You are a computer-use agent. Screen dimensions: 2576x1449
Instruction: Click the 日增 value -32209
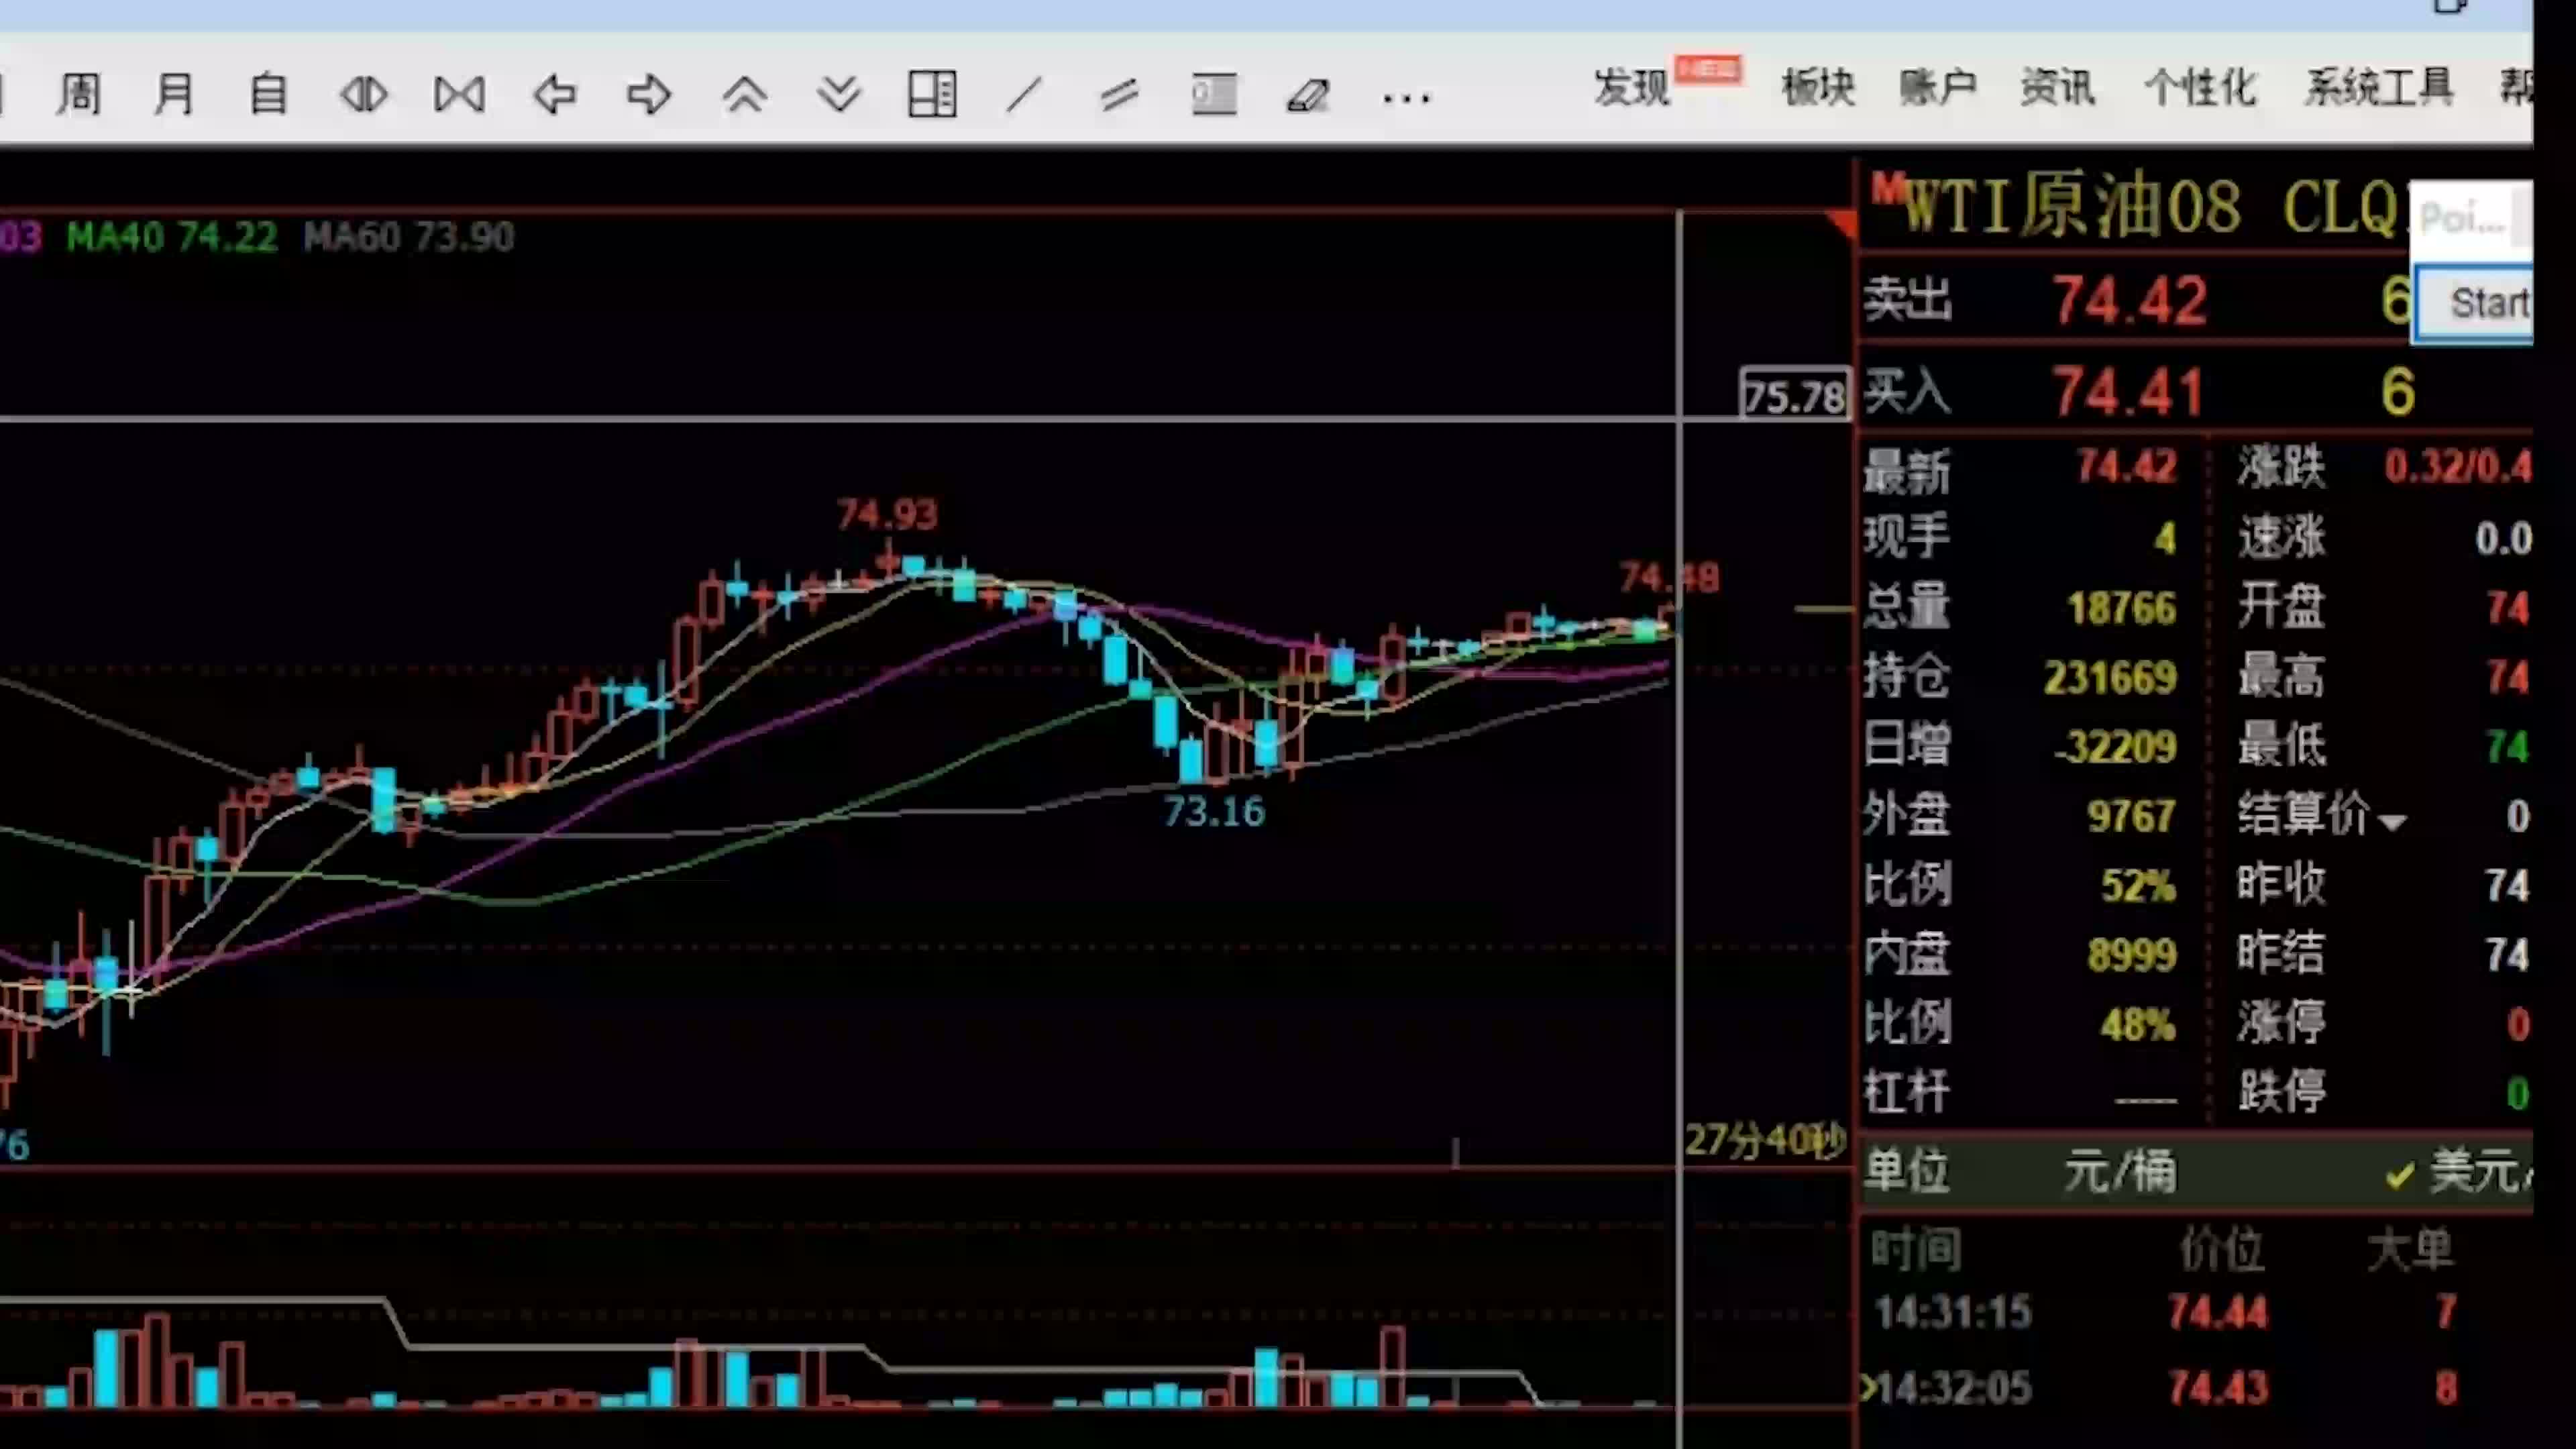point(2115,747)
